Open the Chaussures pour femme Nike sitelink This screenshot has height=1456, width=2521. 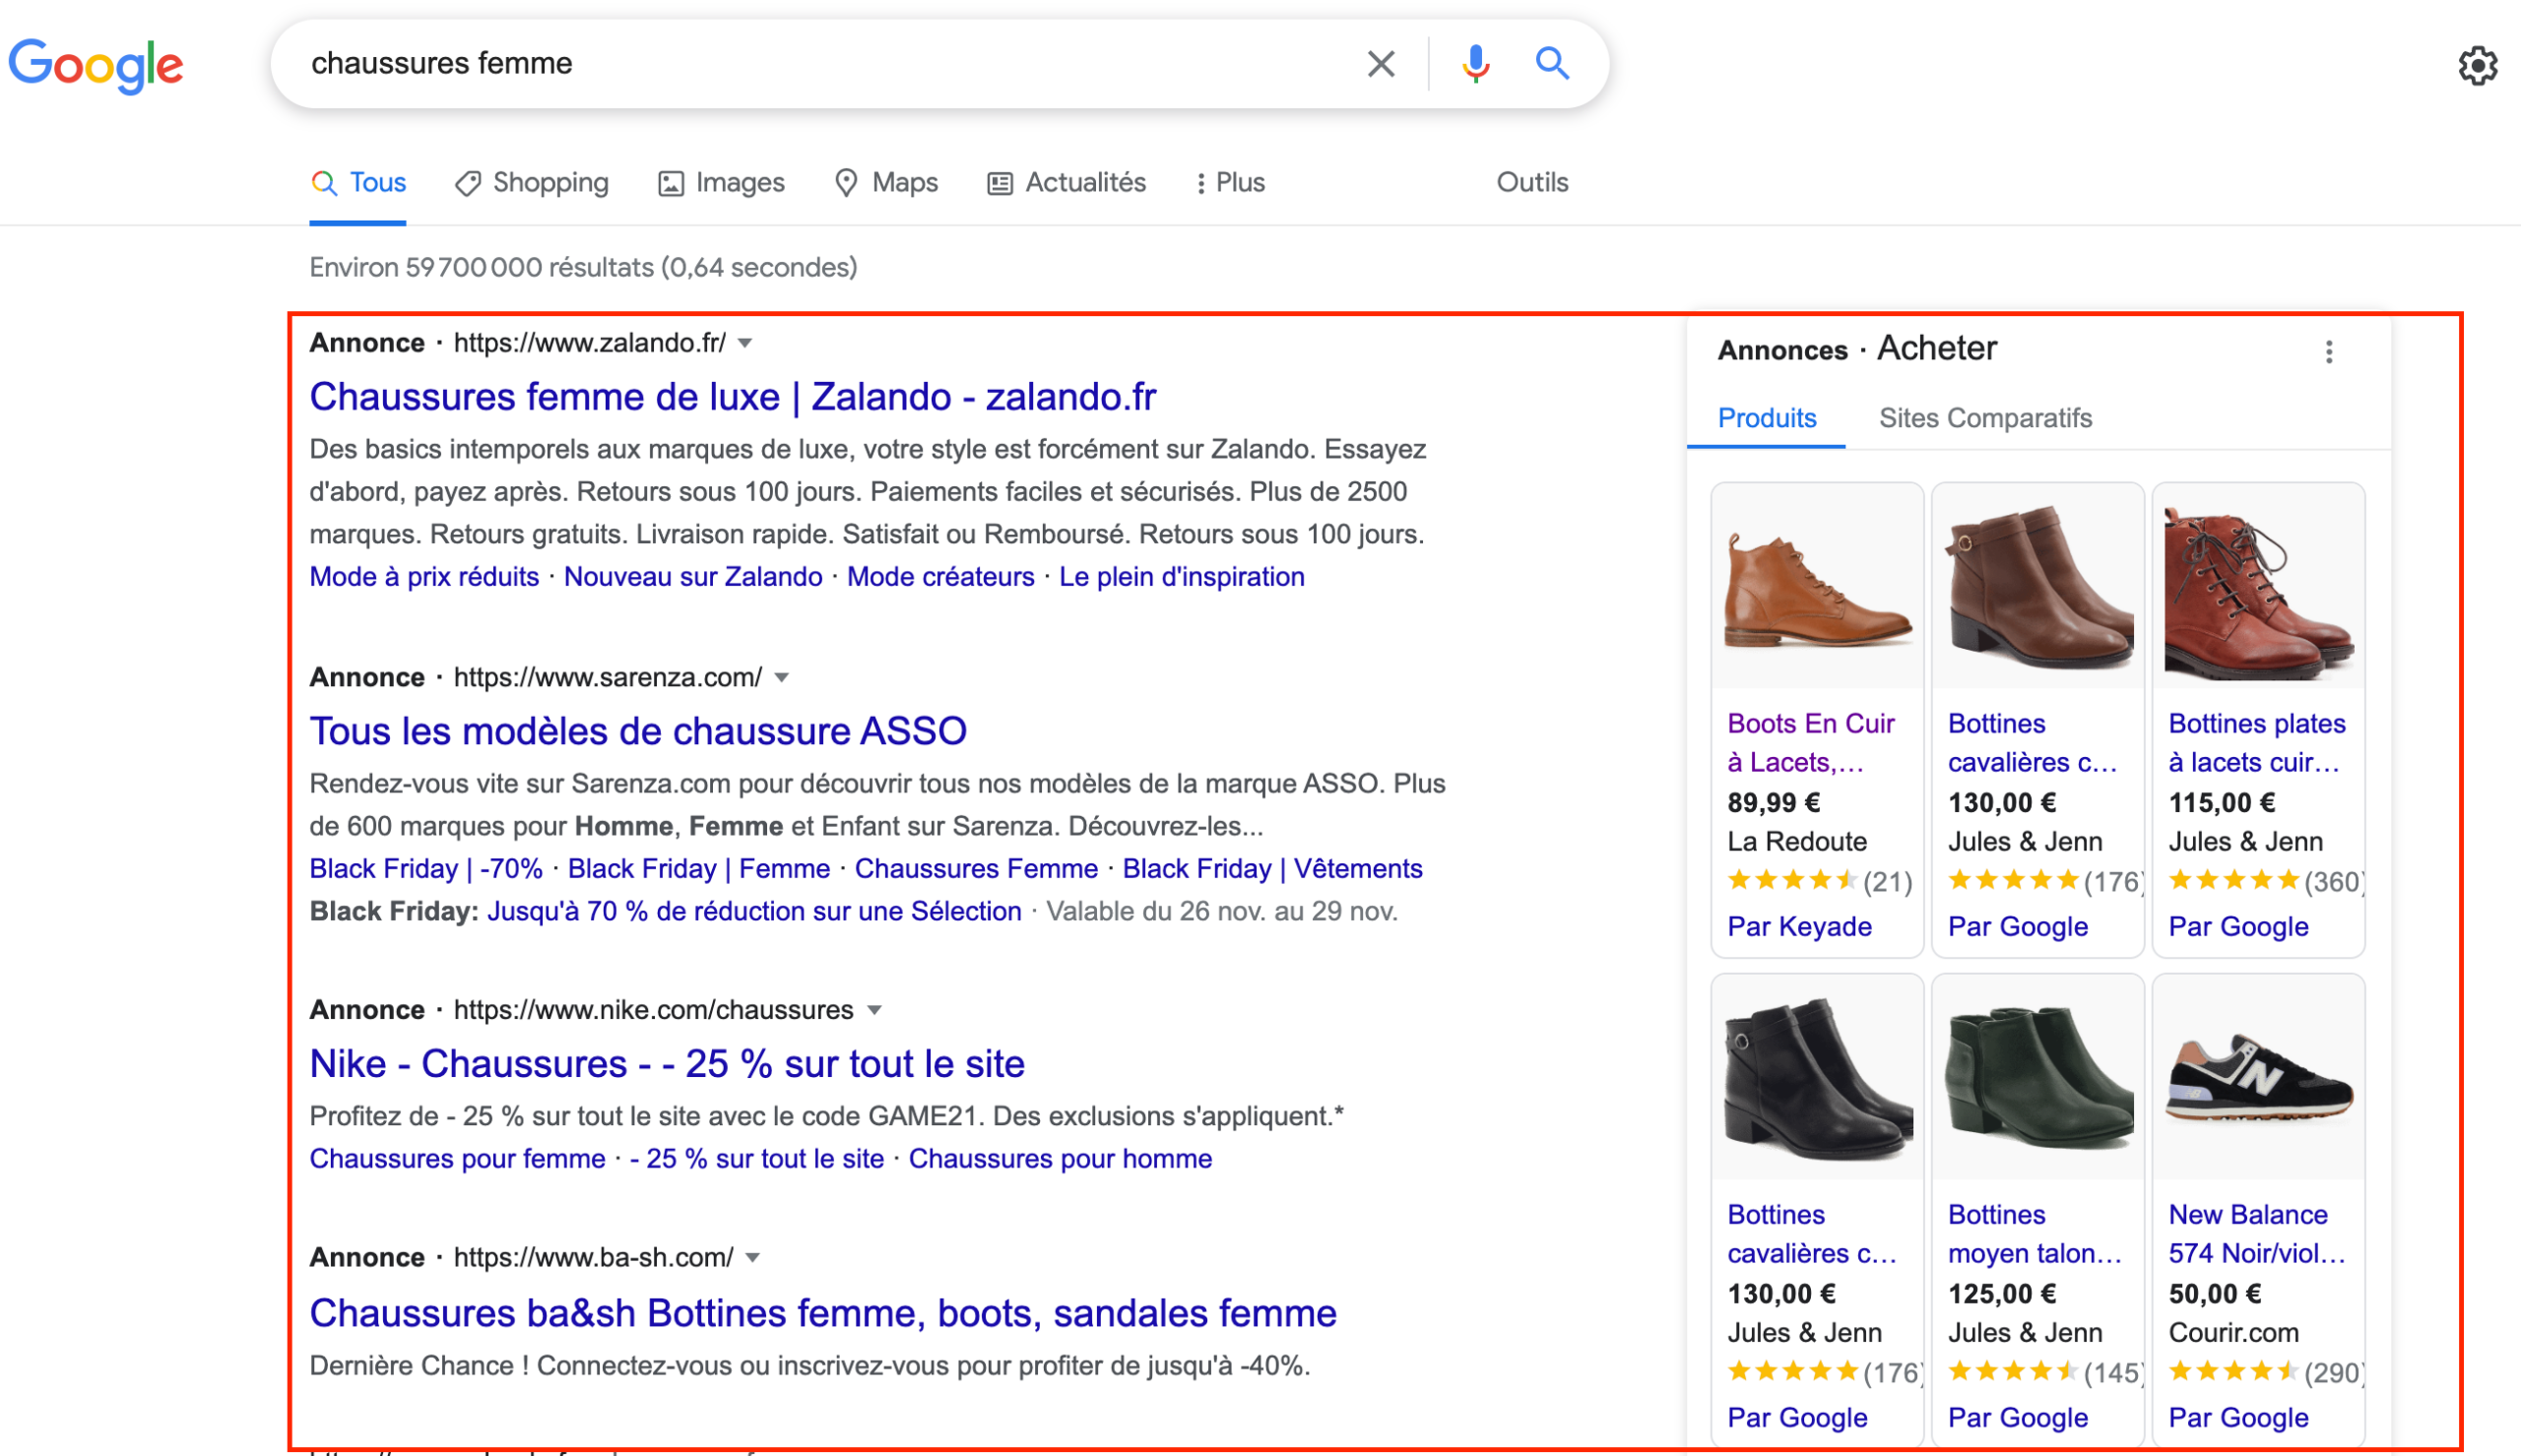pos(457,1159)
